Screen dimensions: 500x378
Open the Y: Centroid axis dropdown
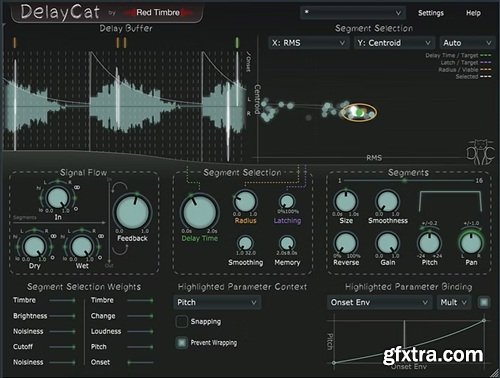point(394,43)
